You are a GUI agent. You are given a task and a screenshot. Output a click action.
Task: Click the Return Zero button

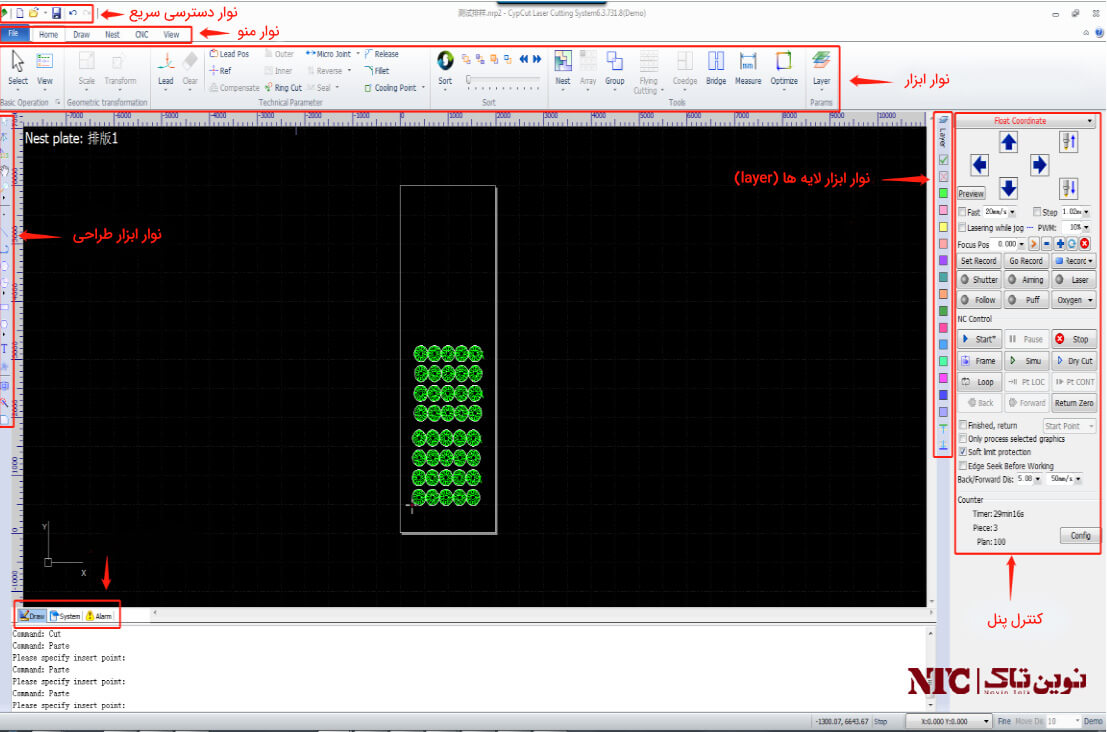point(1074,403)
